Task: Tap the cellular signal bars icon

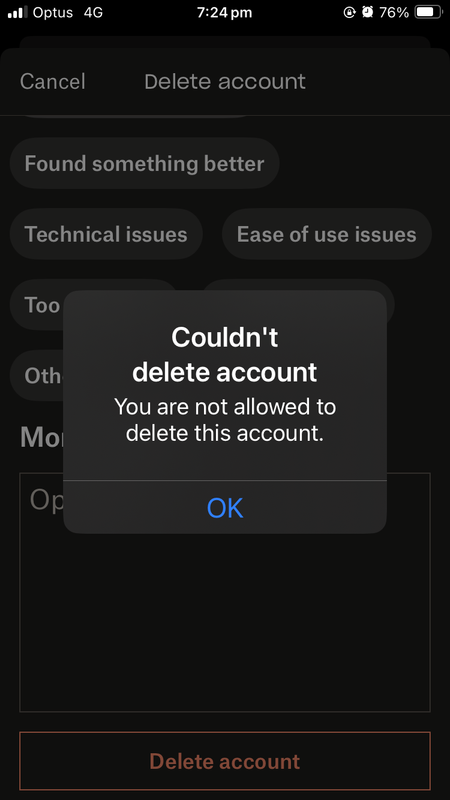Action: coord(18,13)
